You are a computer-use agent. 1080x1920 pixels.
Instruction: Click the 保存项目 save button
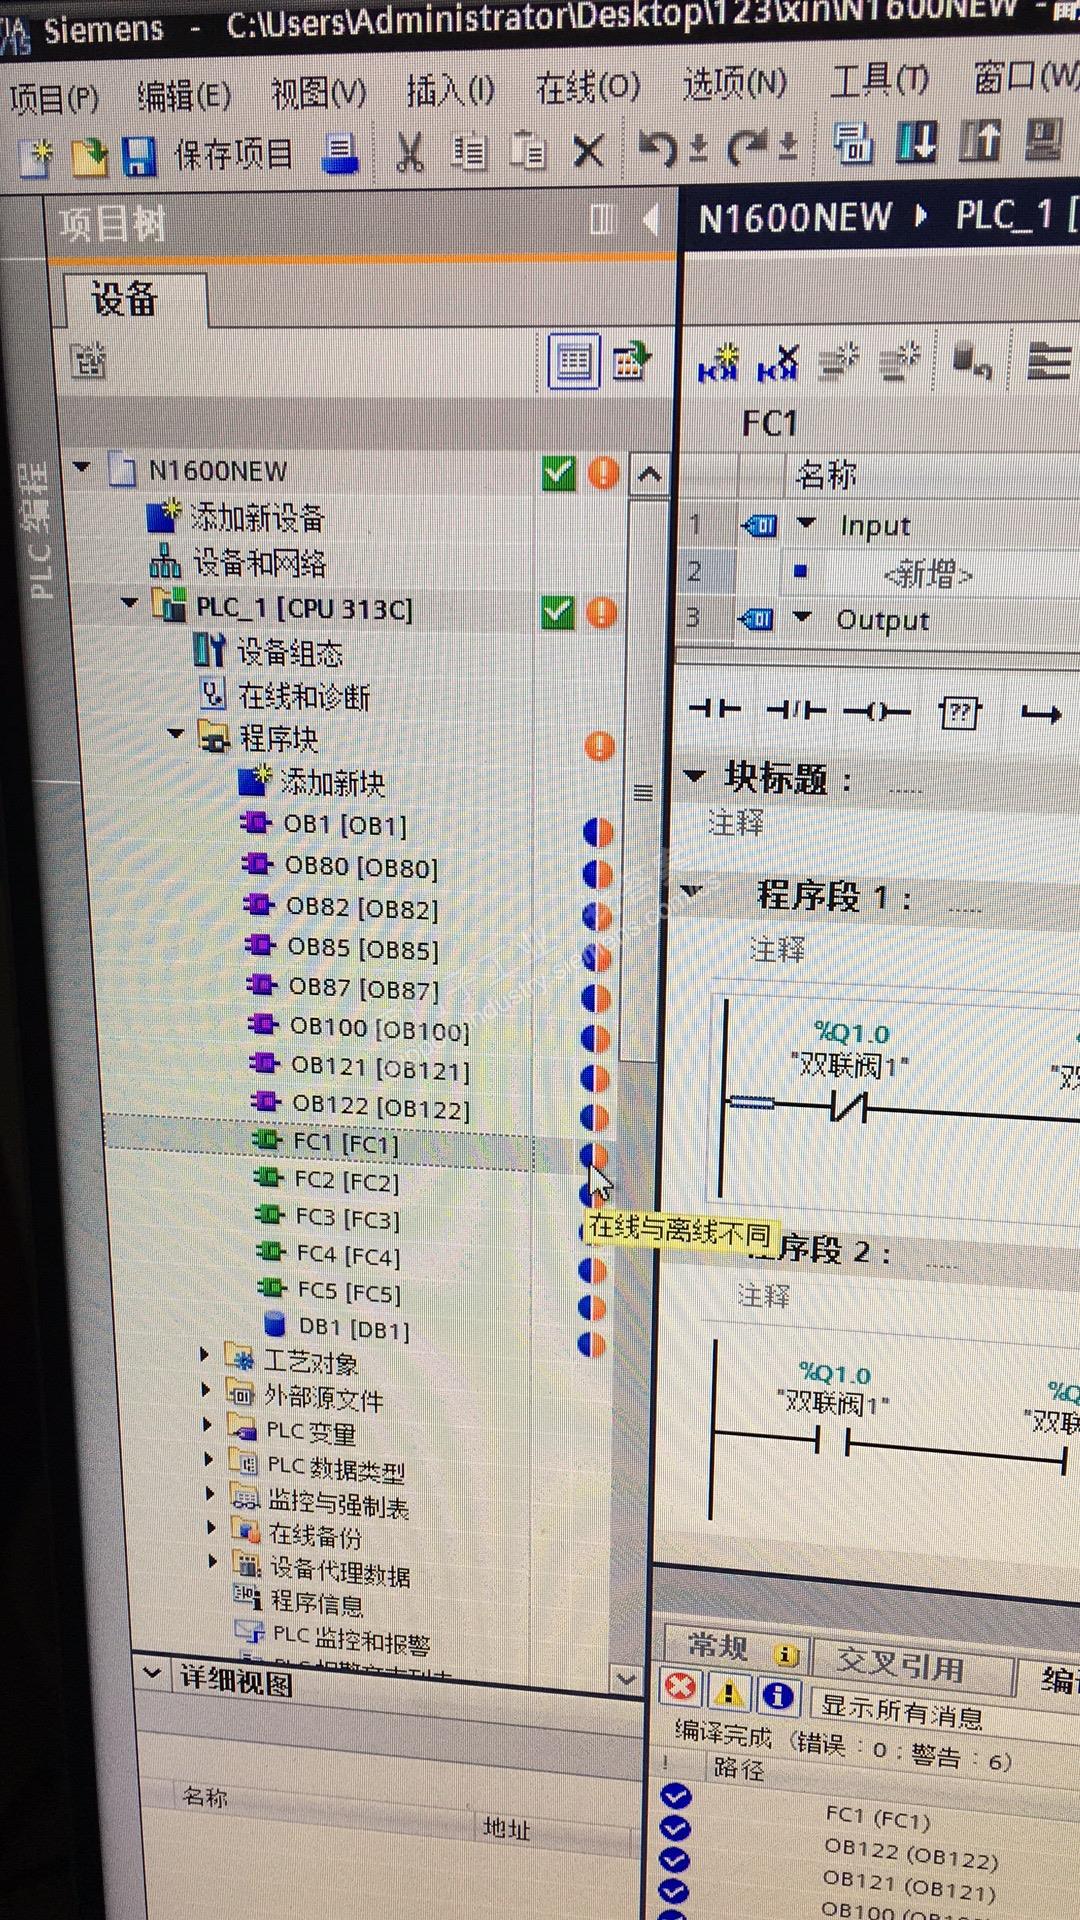coord(208,155)
